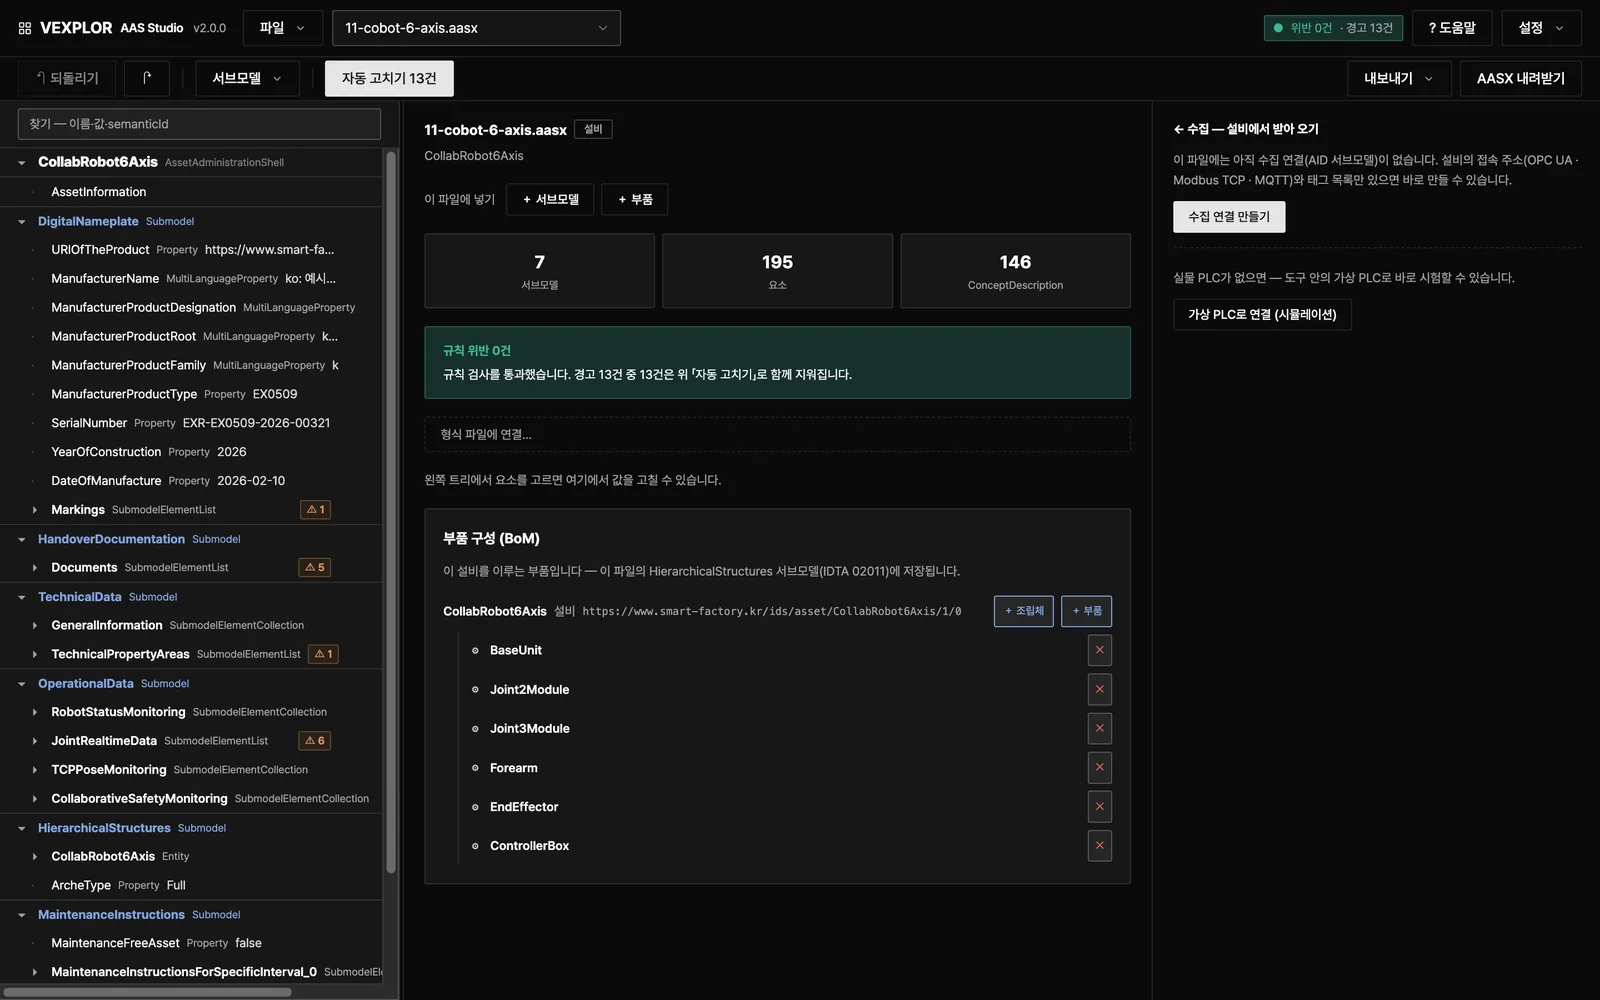Collapse the DigitalNameplate submodel
The width and height of the screenshot is (1600, 1000).
click(x=22, y=222)
